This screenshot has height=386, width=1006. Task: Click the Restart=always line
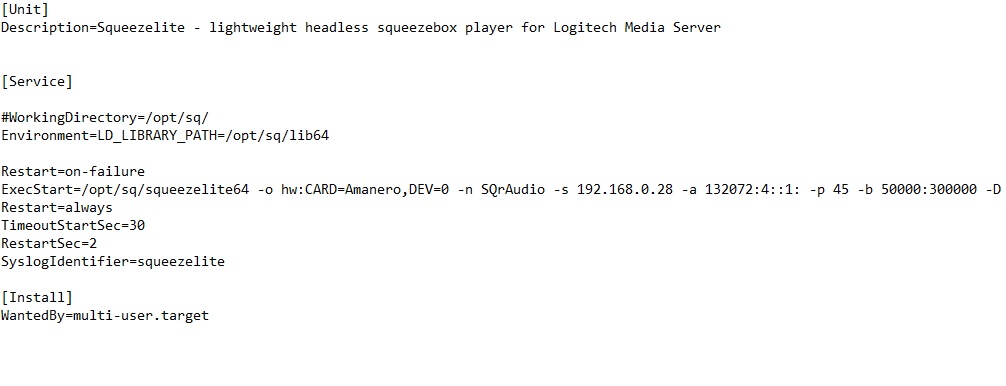(57, 207)
